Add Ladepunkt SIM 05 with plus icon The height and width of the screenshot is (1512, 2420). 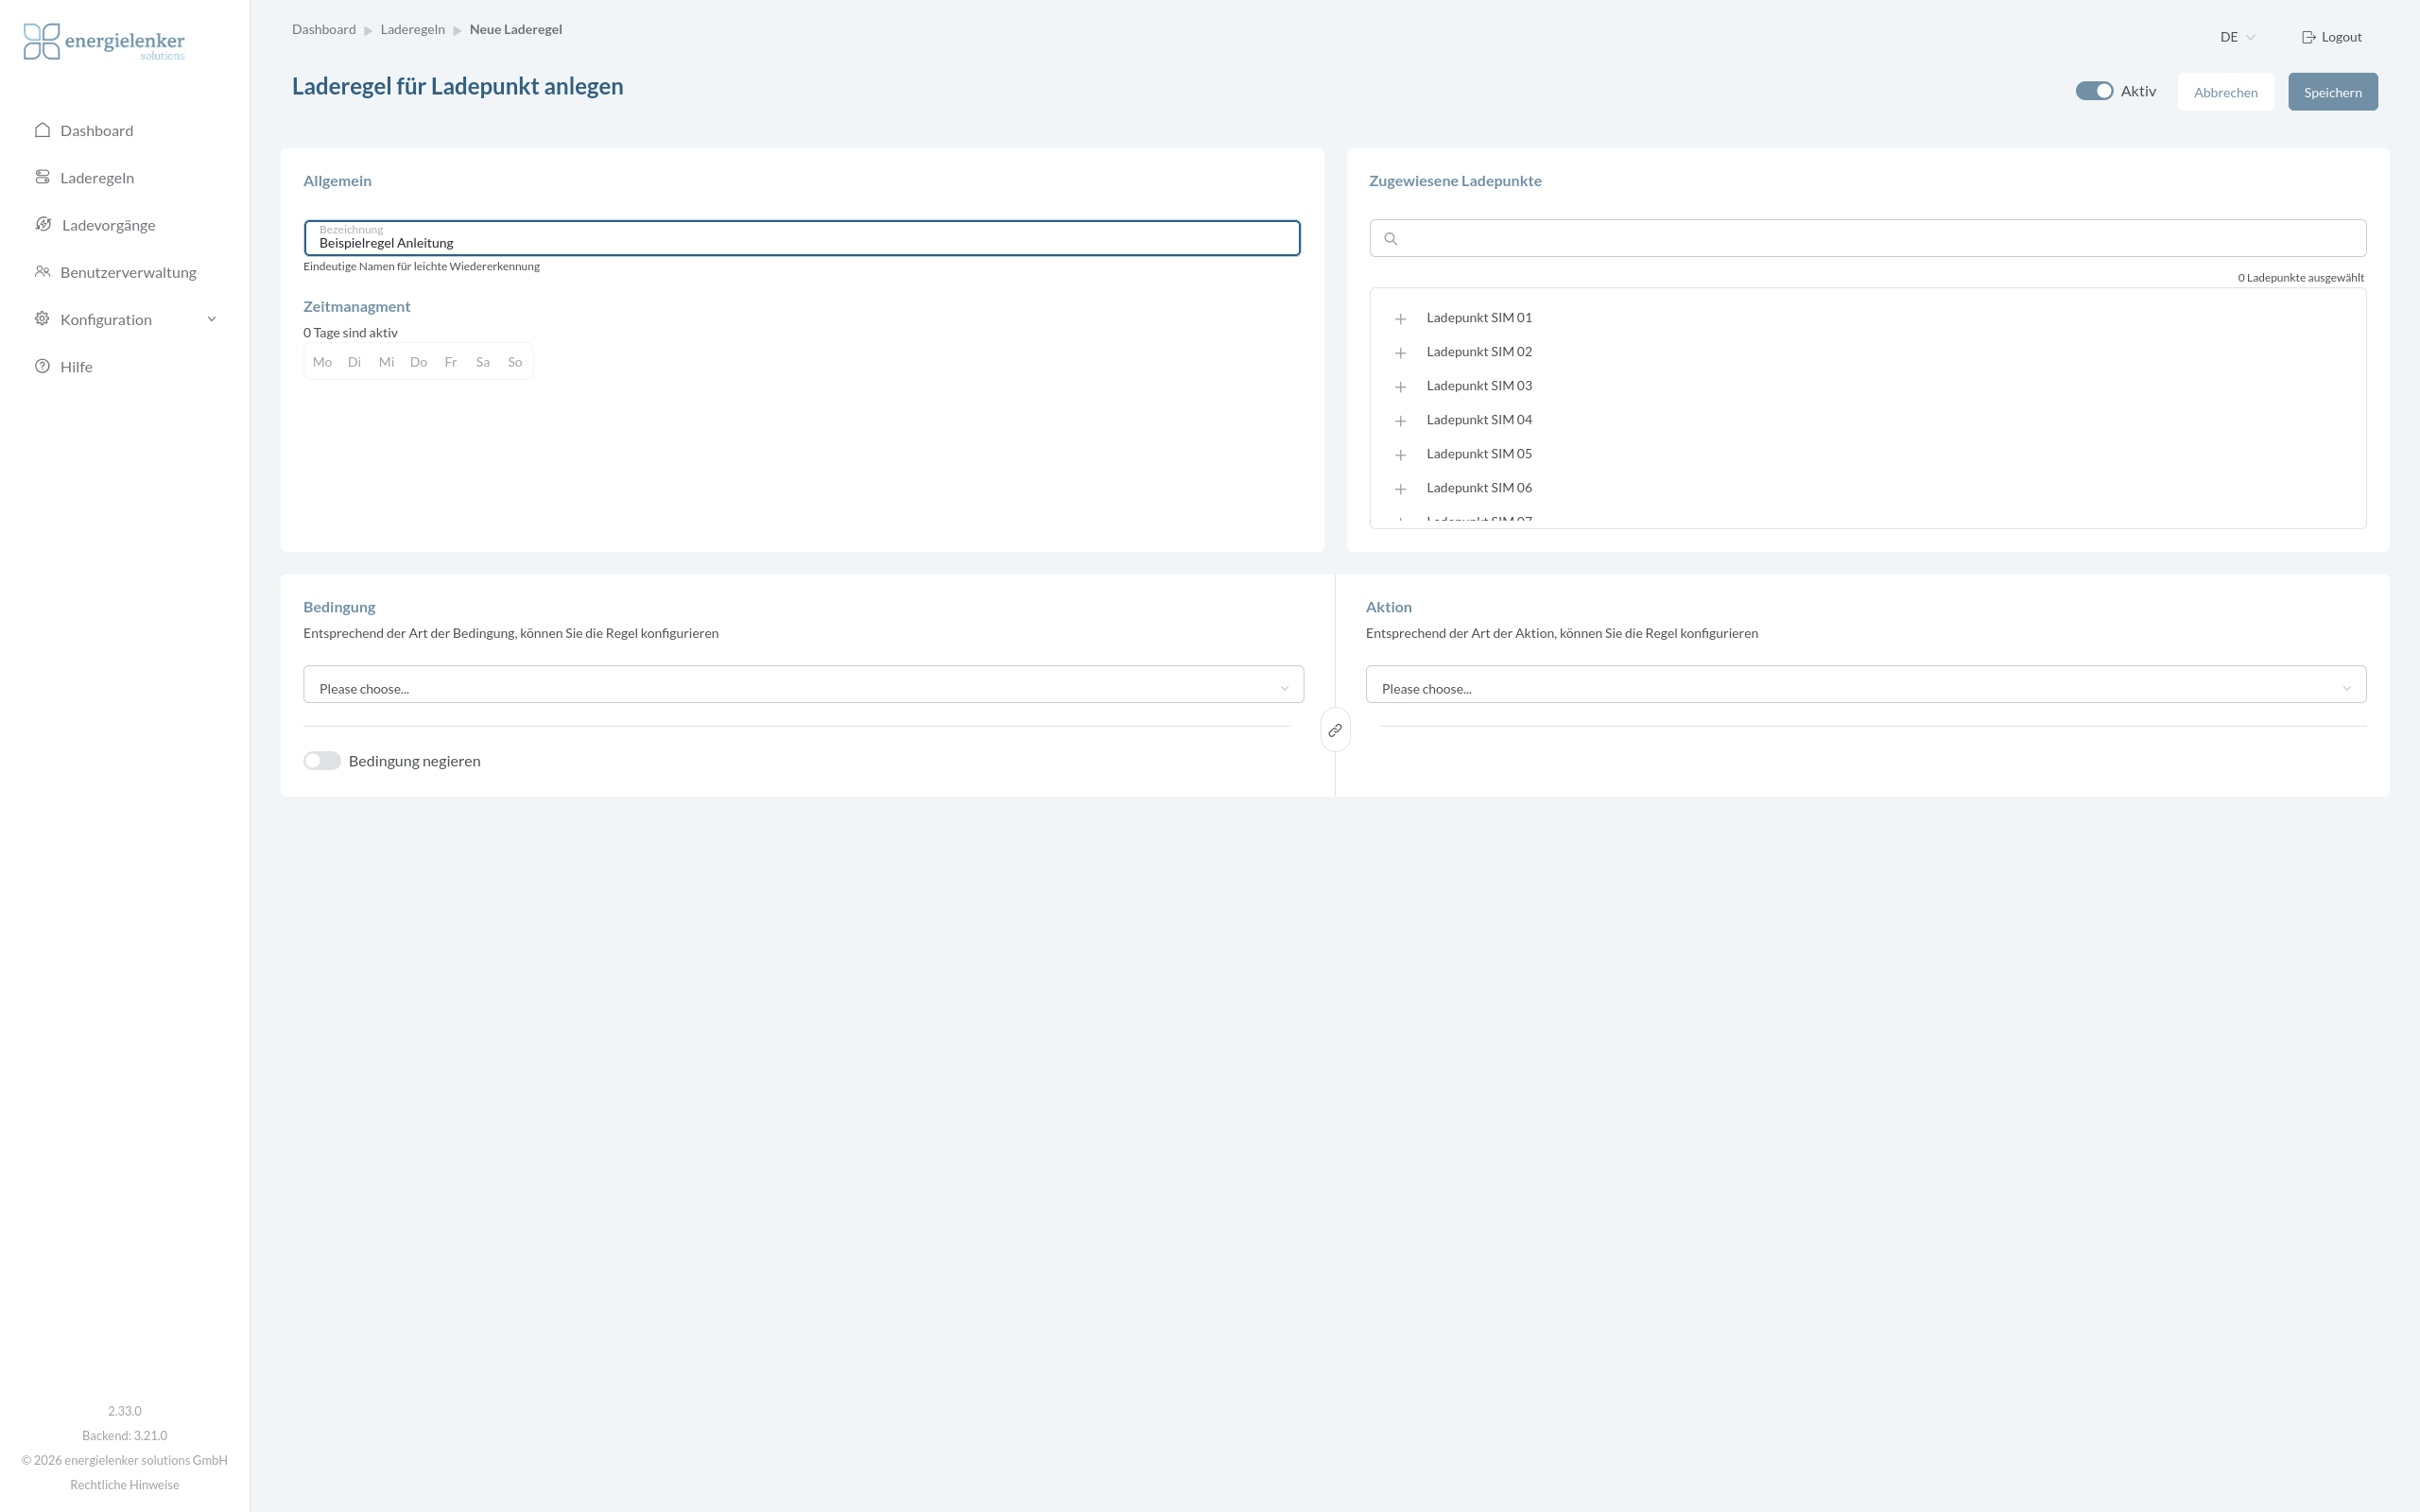pyautogui.click(x=1400, y=455)
